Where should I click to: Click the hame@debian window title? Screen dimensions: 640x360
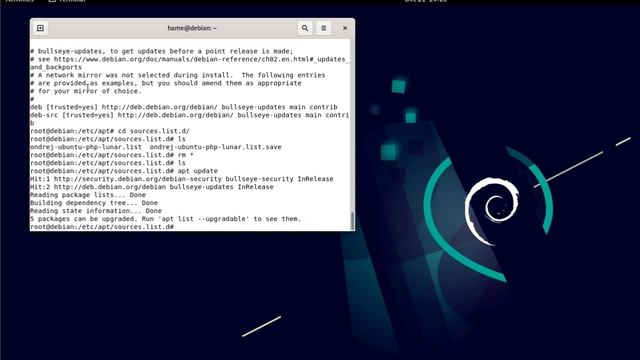tap(192, 28)
